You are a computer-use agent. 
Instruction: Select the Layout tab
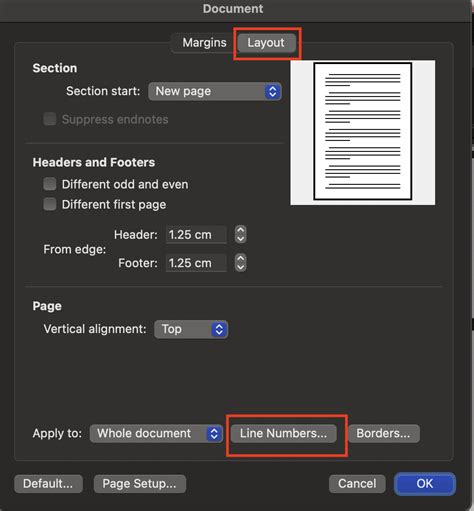266,43
